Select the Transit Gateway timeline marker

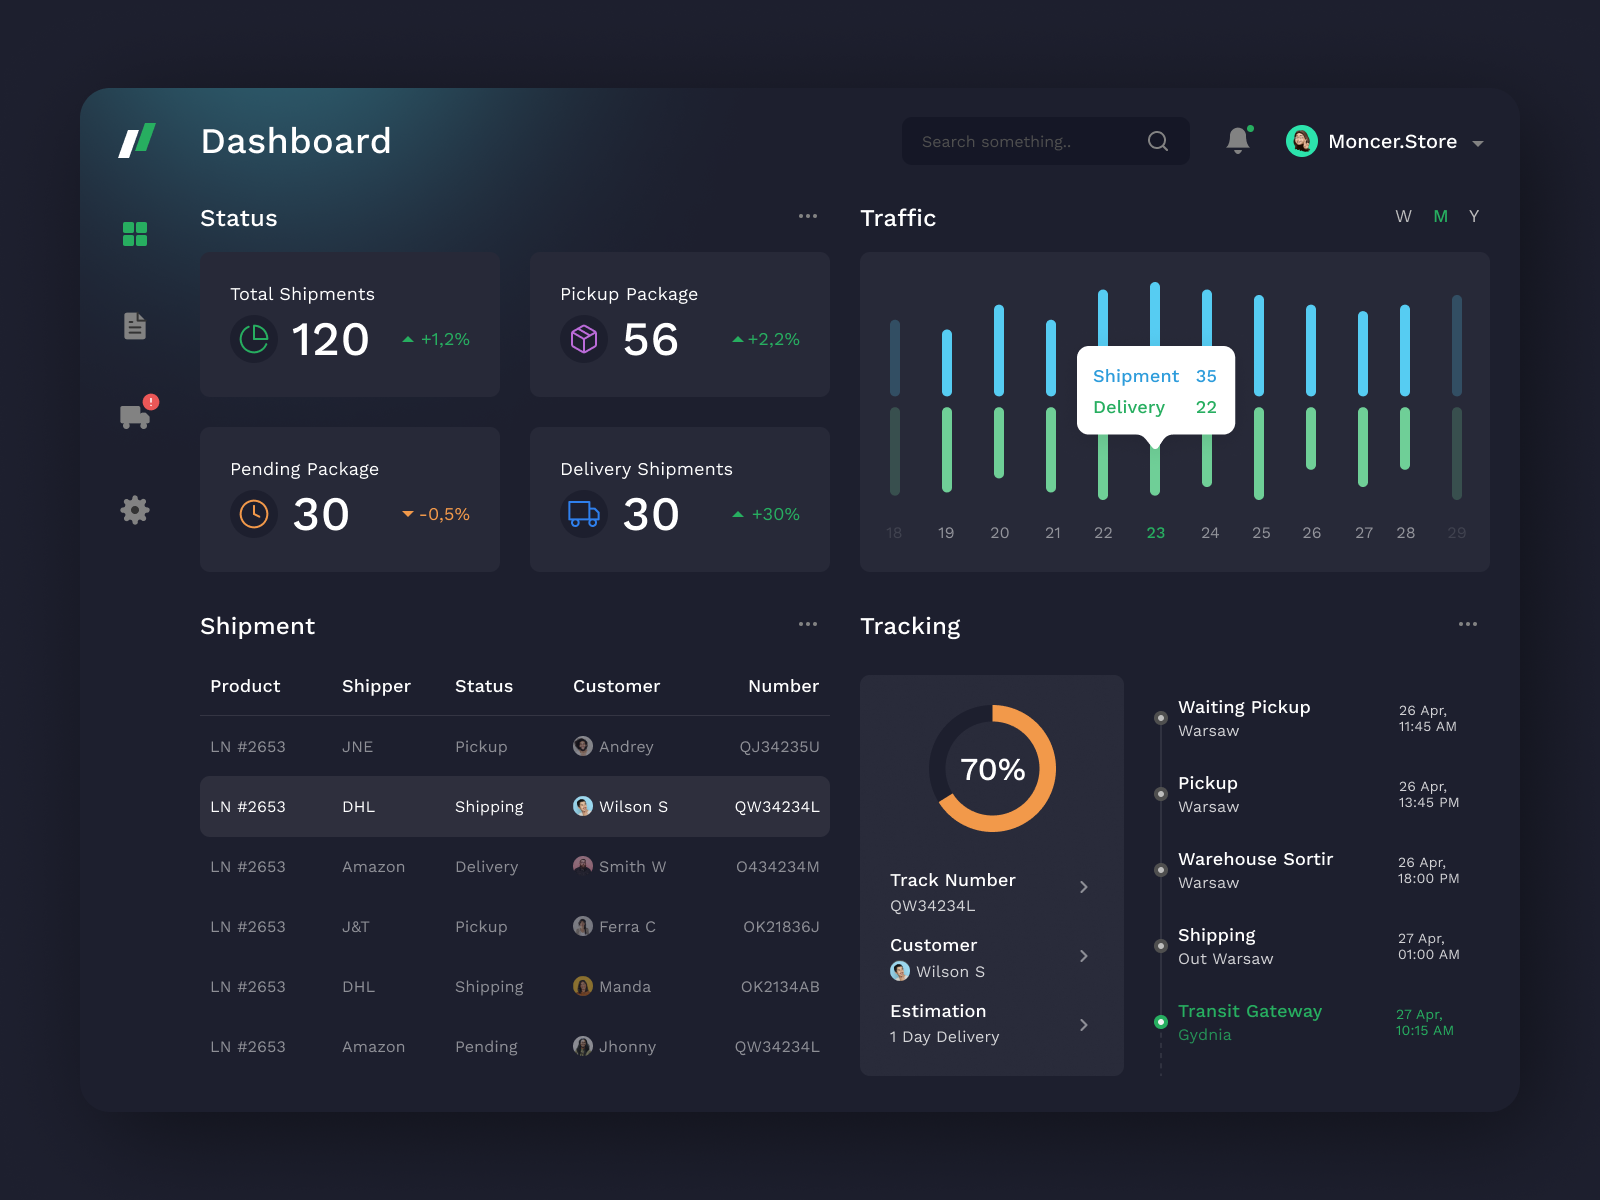click(x=1161, y=1022)
